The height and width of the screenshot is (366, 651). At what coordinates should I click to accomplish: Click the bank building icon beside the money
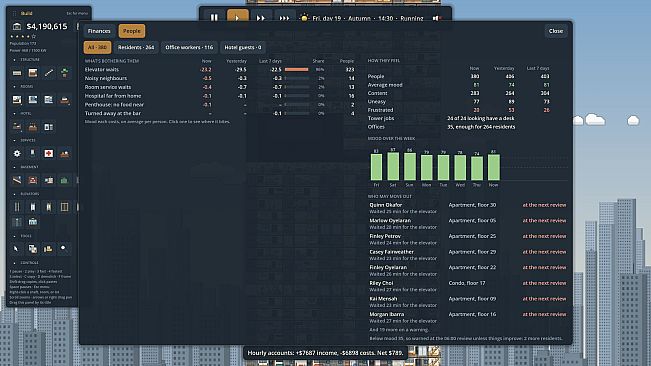click(x=17, y=27)
